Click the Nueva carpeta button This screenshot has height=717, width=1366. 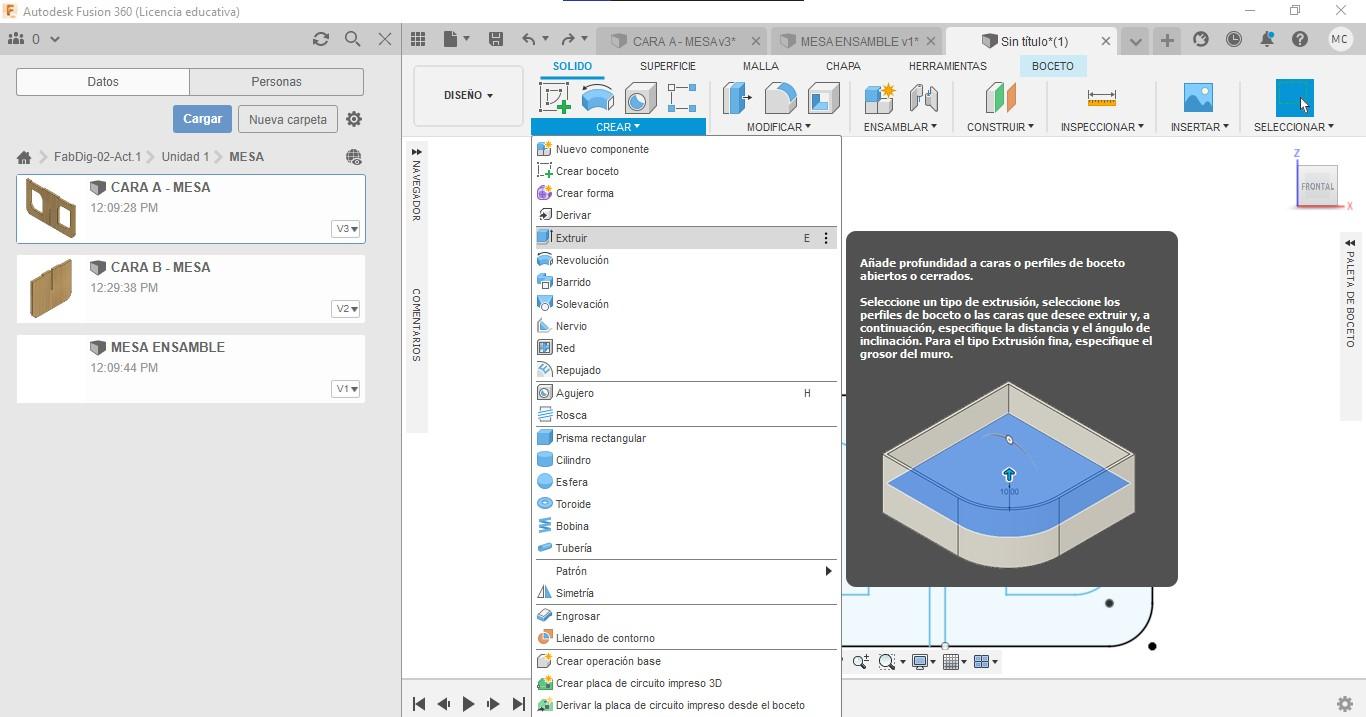288,119
